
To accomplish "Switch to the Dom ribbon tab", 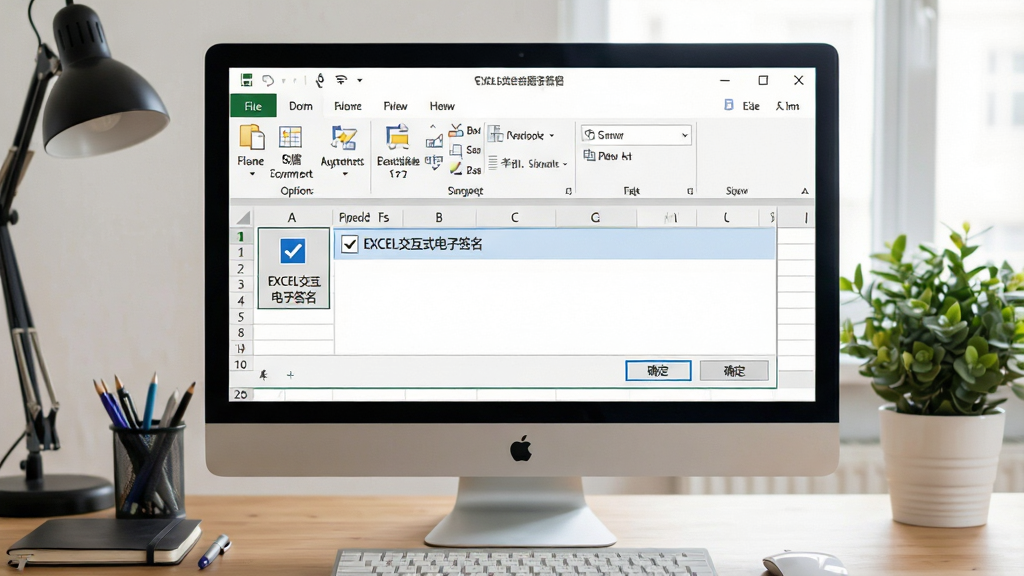I will tap(300, 106).
